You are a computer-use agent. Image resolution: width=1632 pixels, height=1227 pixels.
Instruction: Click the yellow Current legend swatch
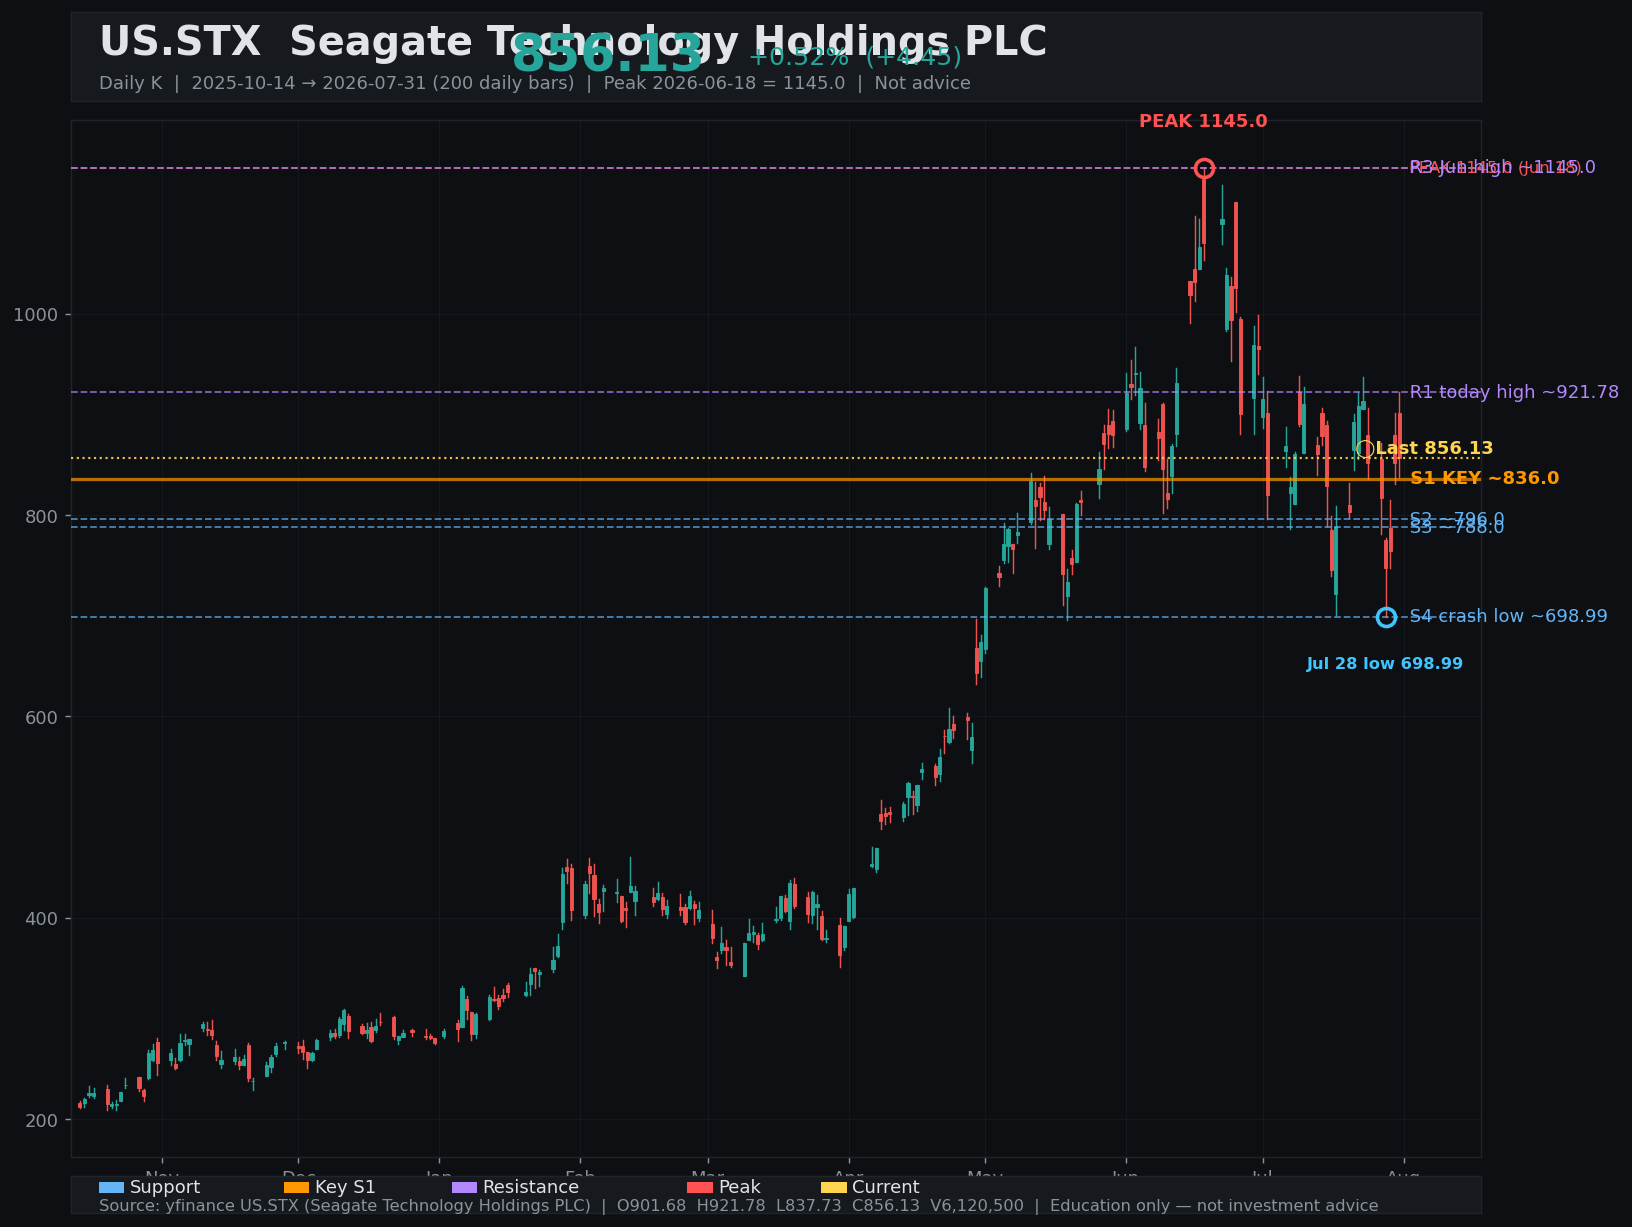[833, 1187]
